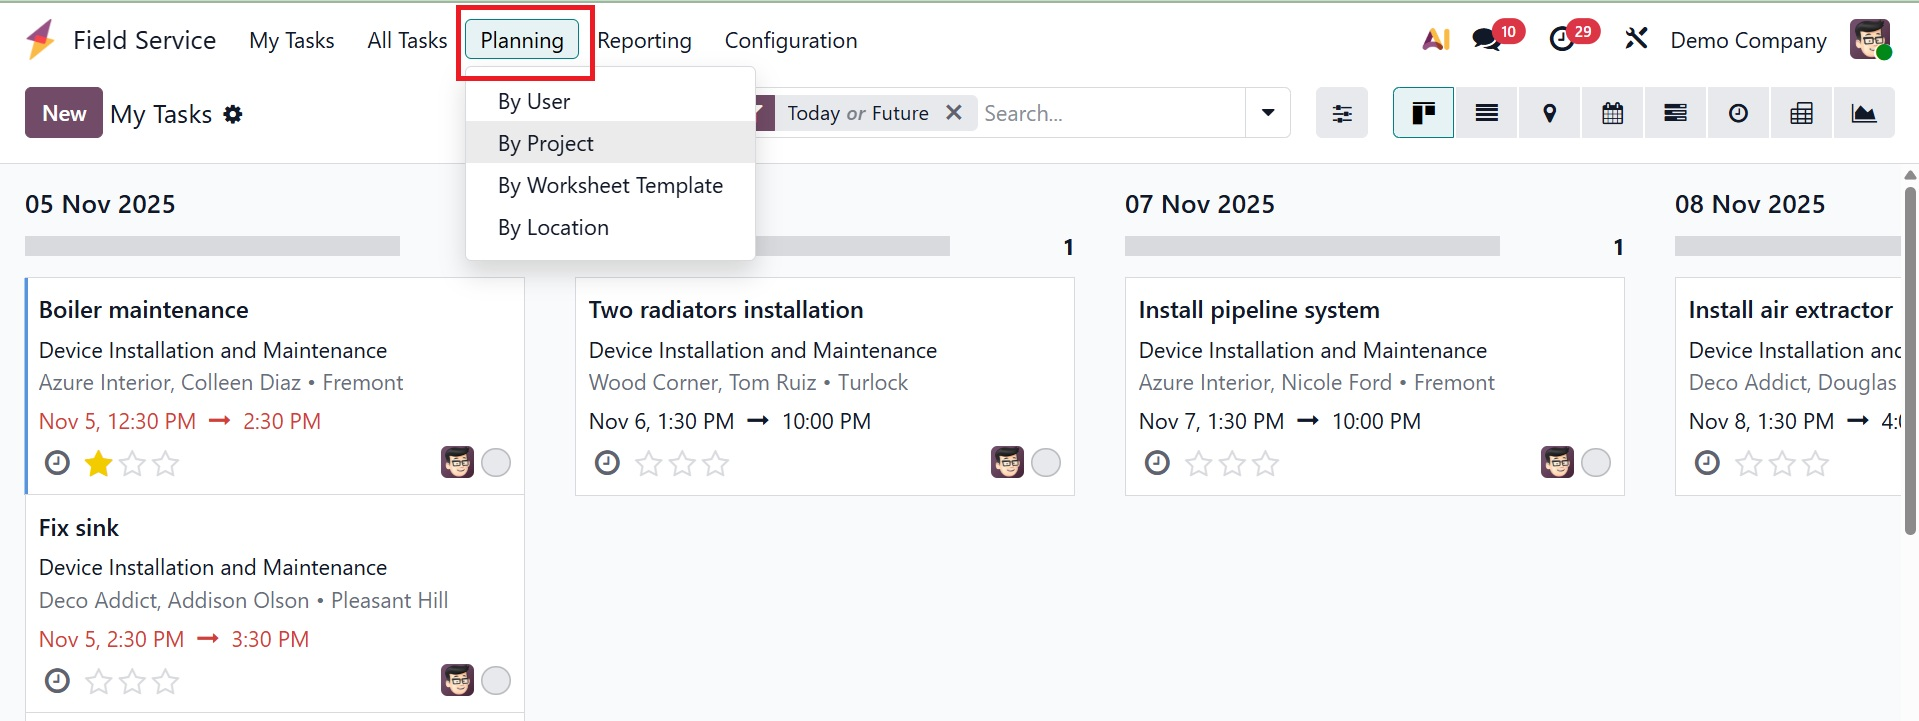This screenshot has height=721, width=1919.
Task: Open My Tasks settings gear menu
Action: [x=233, y=114]
